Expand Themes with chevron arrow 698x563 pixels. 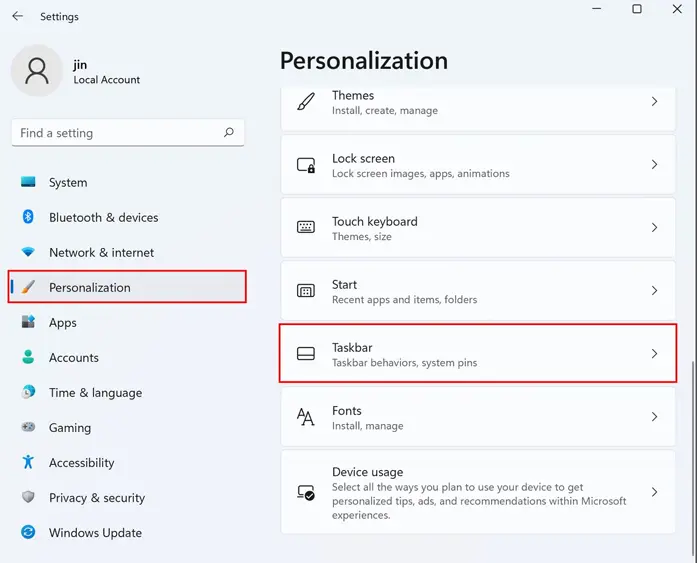654,101
